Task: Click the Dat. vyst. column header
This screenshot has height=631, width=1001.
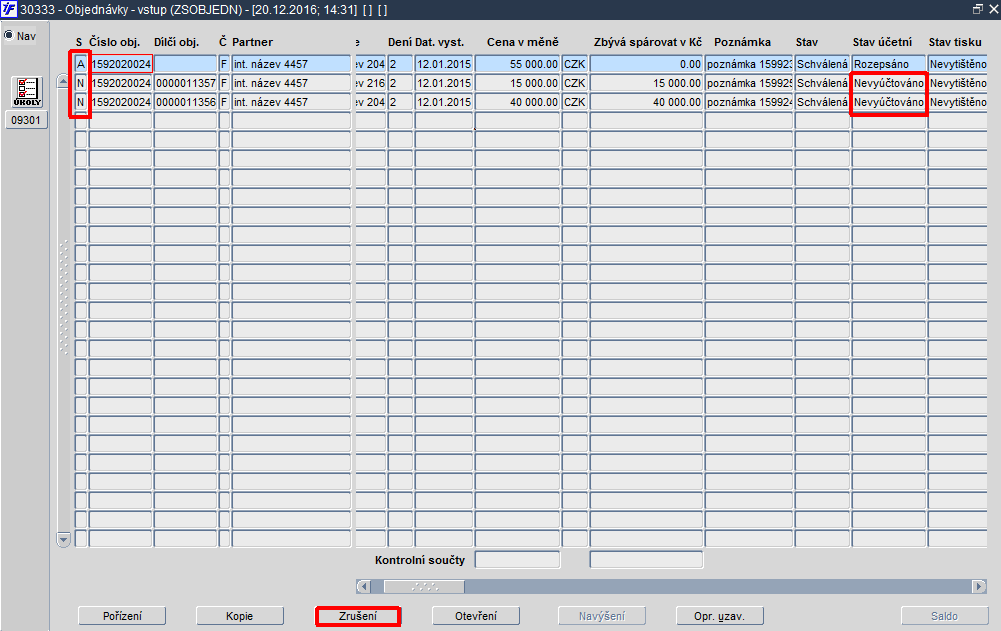Action: click(x=439, y=42)
